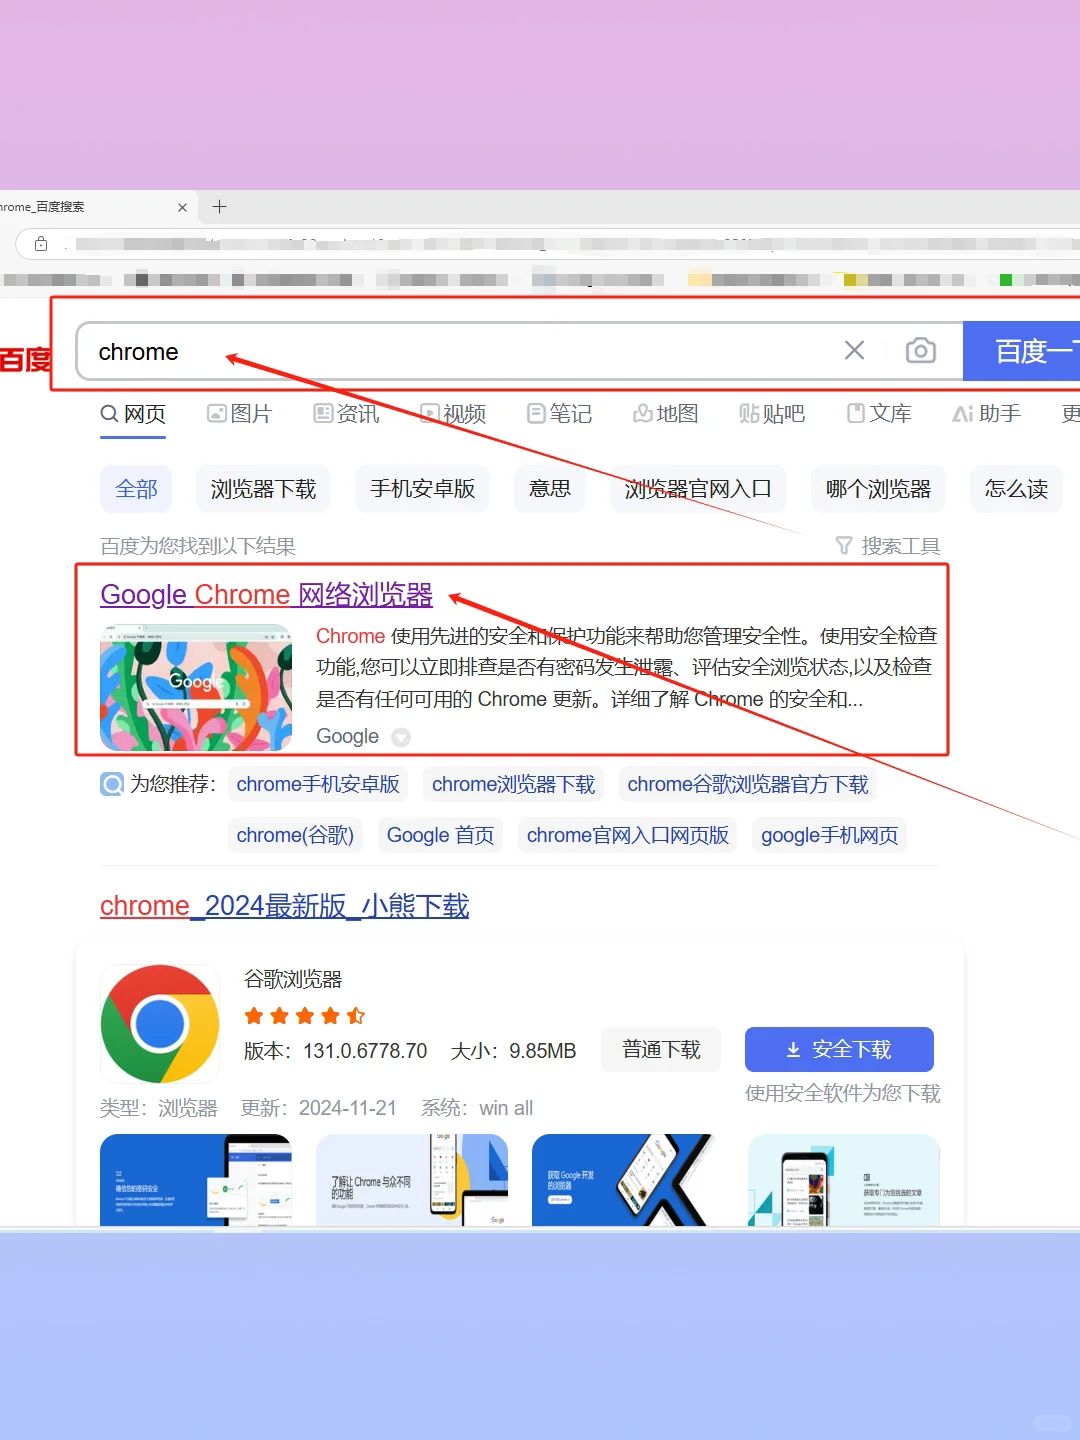Enable the 手机安卓版 filter

click(422, 489)
